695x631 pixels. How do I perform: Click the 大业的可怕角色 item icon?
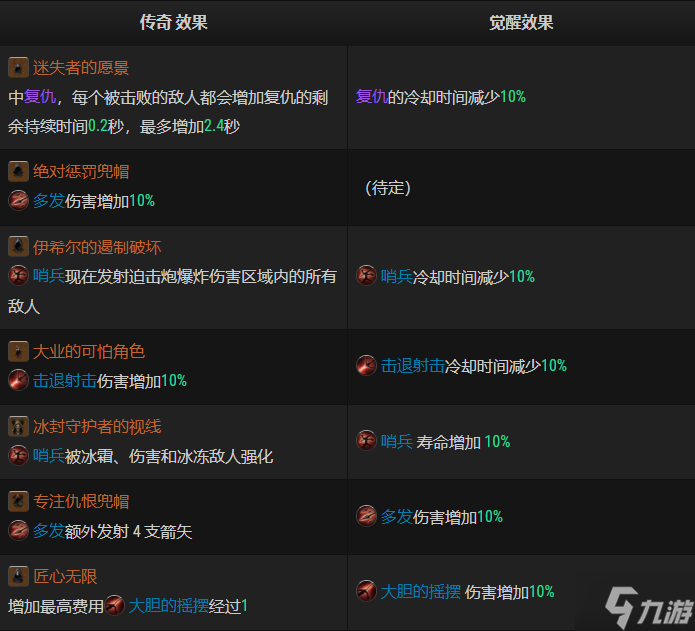coord(18,351)
